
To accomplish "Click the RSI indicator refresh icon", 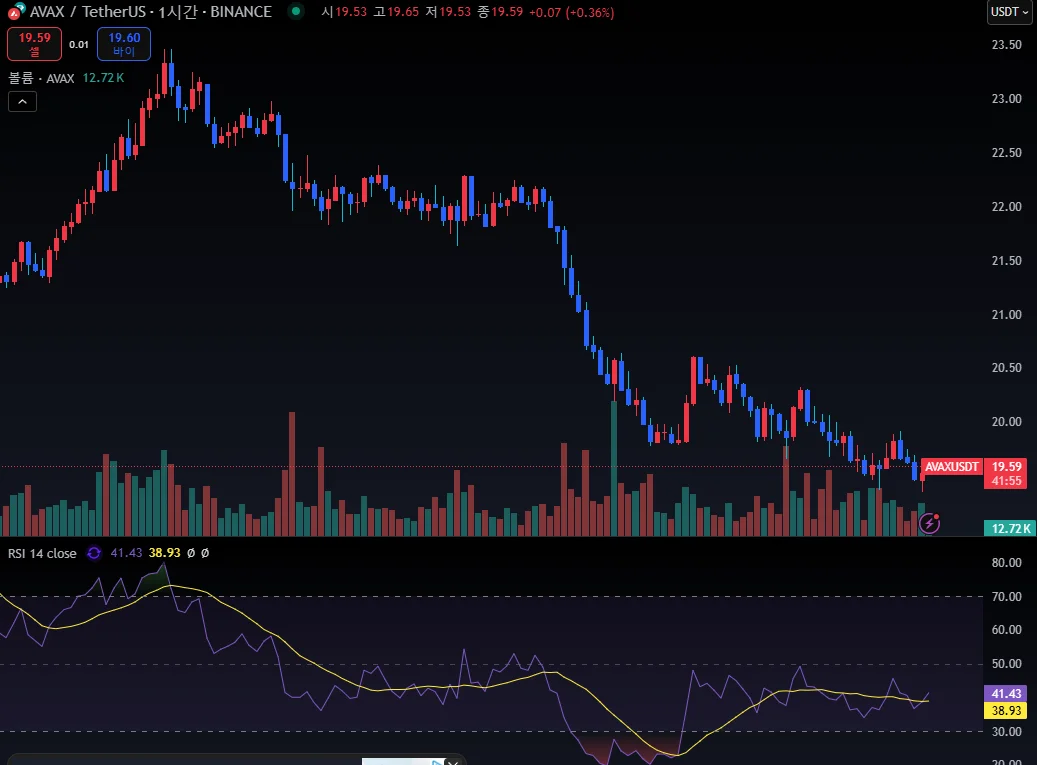I will click(94, 553).
